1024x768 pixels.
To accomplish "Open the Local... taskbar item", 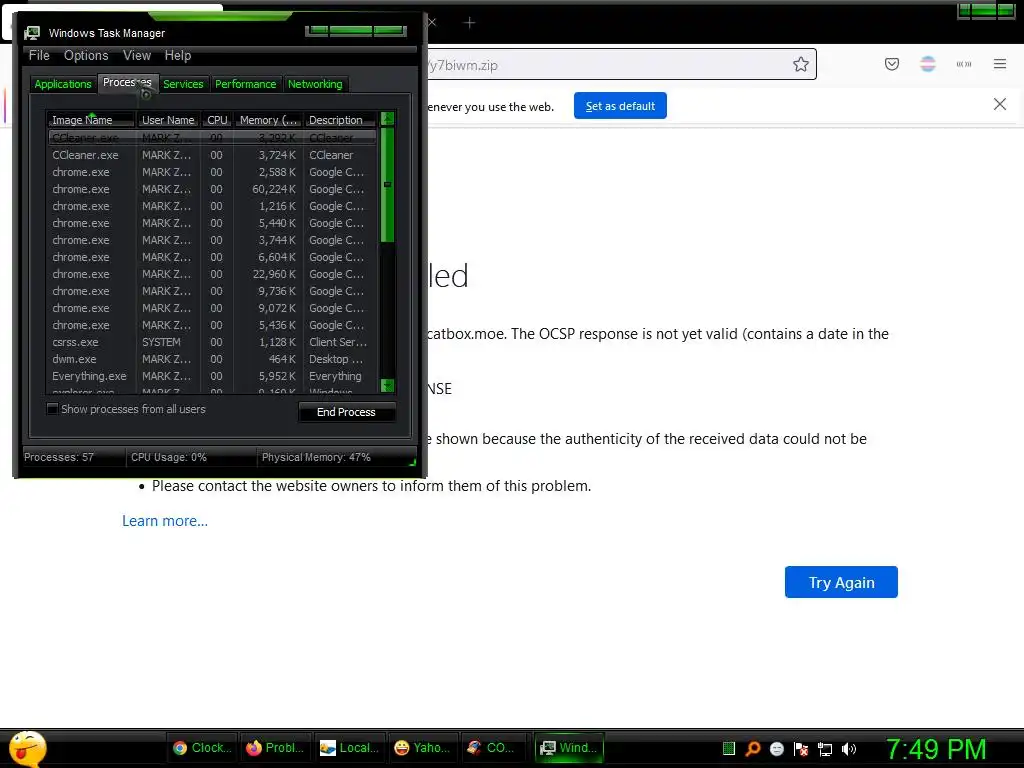I will pos(349,748).
